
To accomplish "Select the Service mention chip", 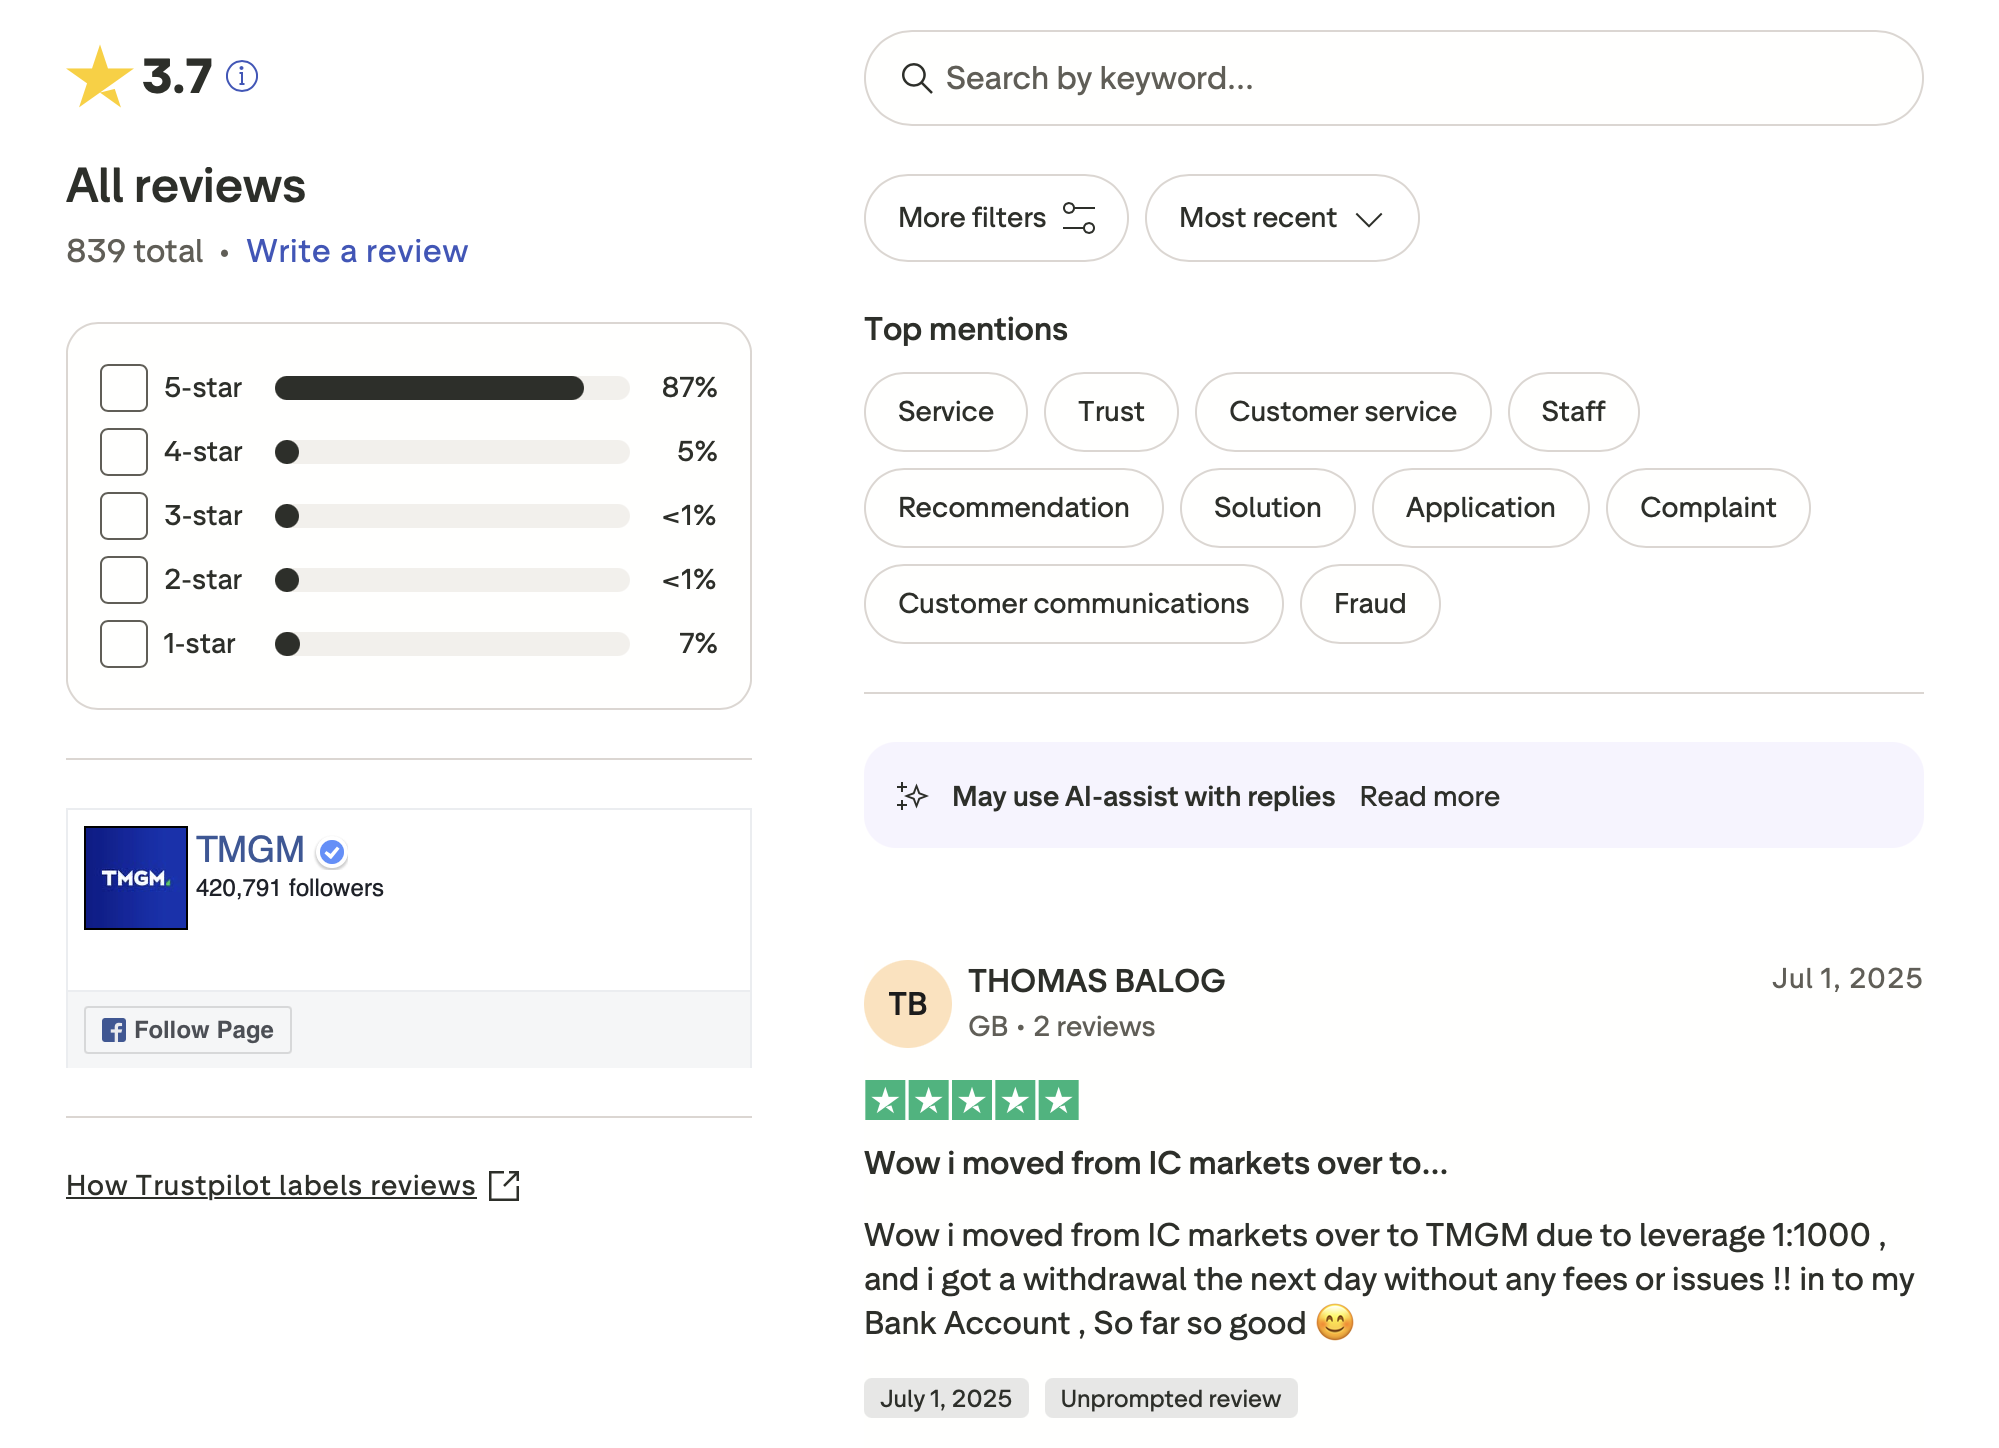I will click(945, 412).
